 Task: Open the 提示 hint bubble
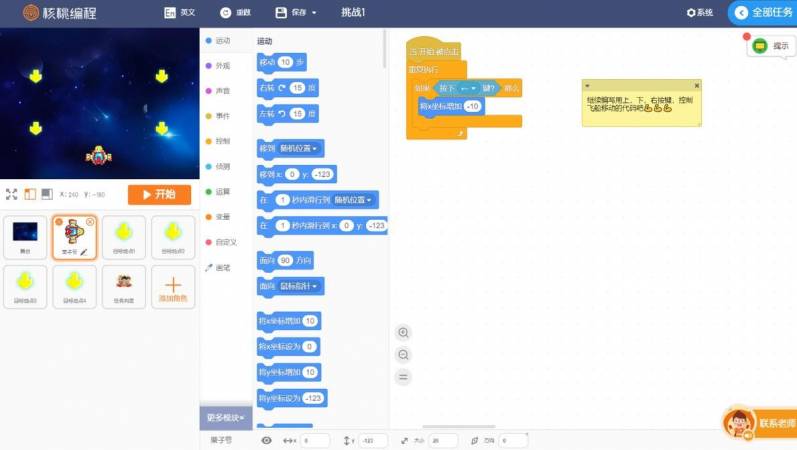pos(771,46)
